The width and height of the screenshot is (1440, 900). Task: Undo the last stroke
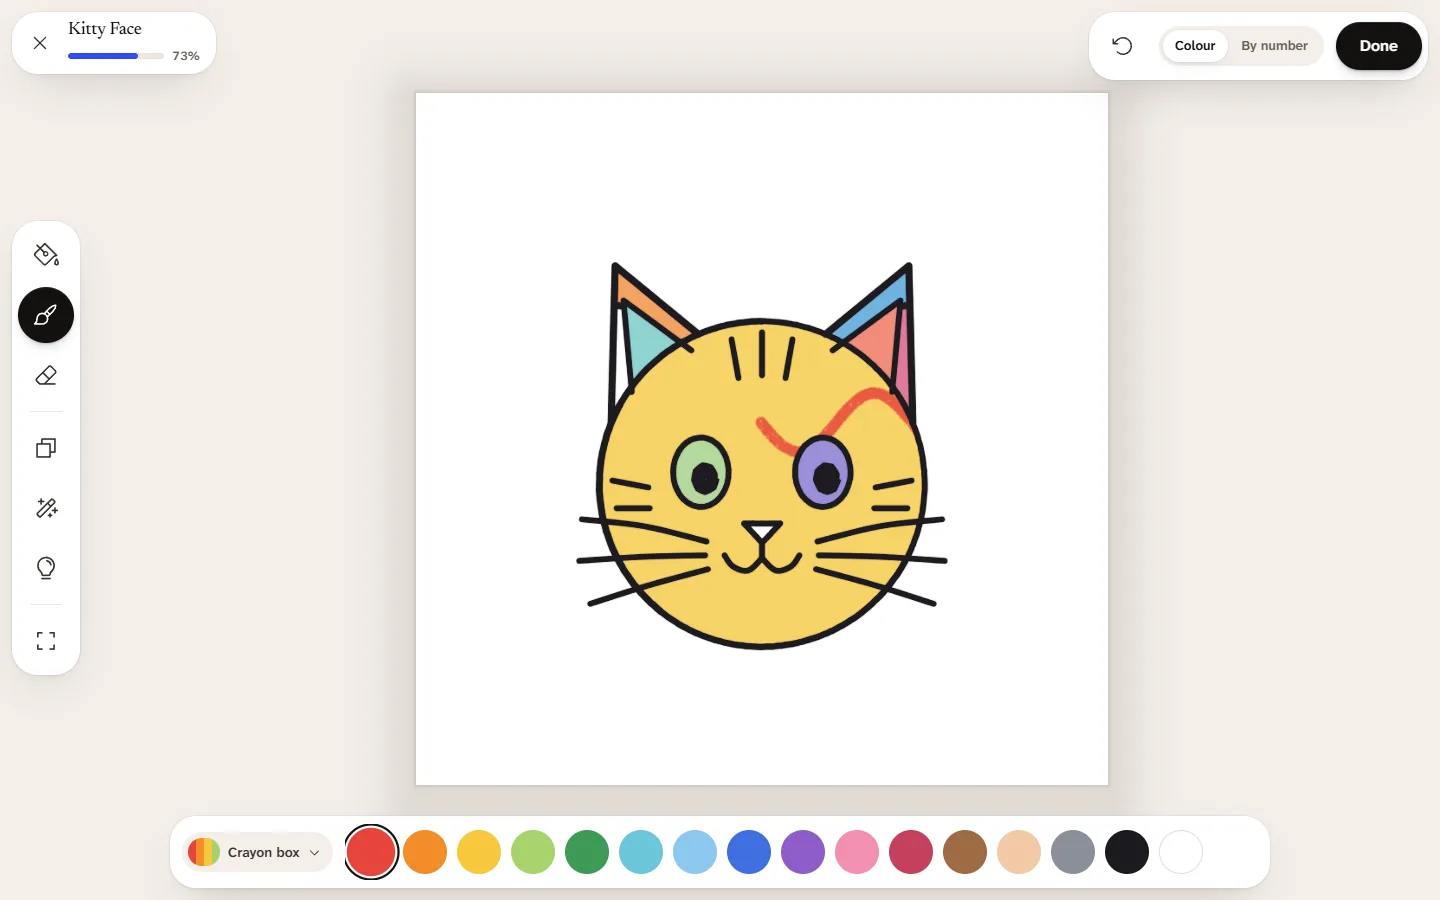[x=1122, y=46]
